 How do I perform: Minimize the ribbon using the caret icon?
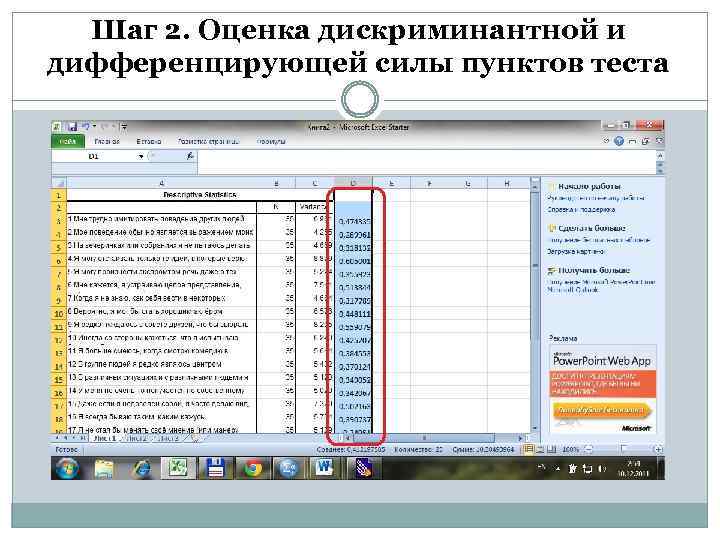[606, 141]
